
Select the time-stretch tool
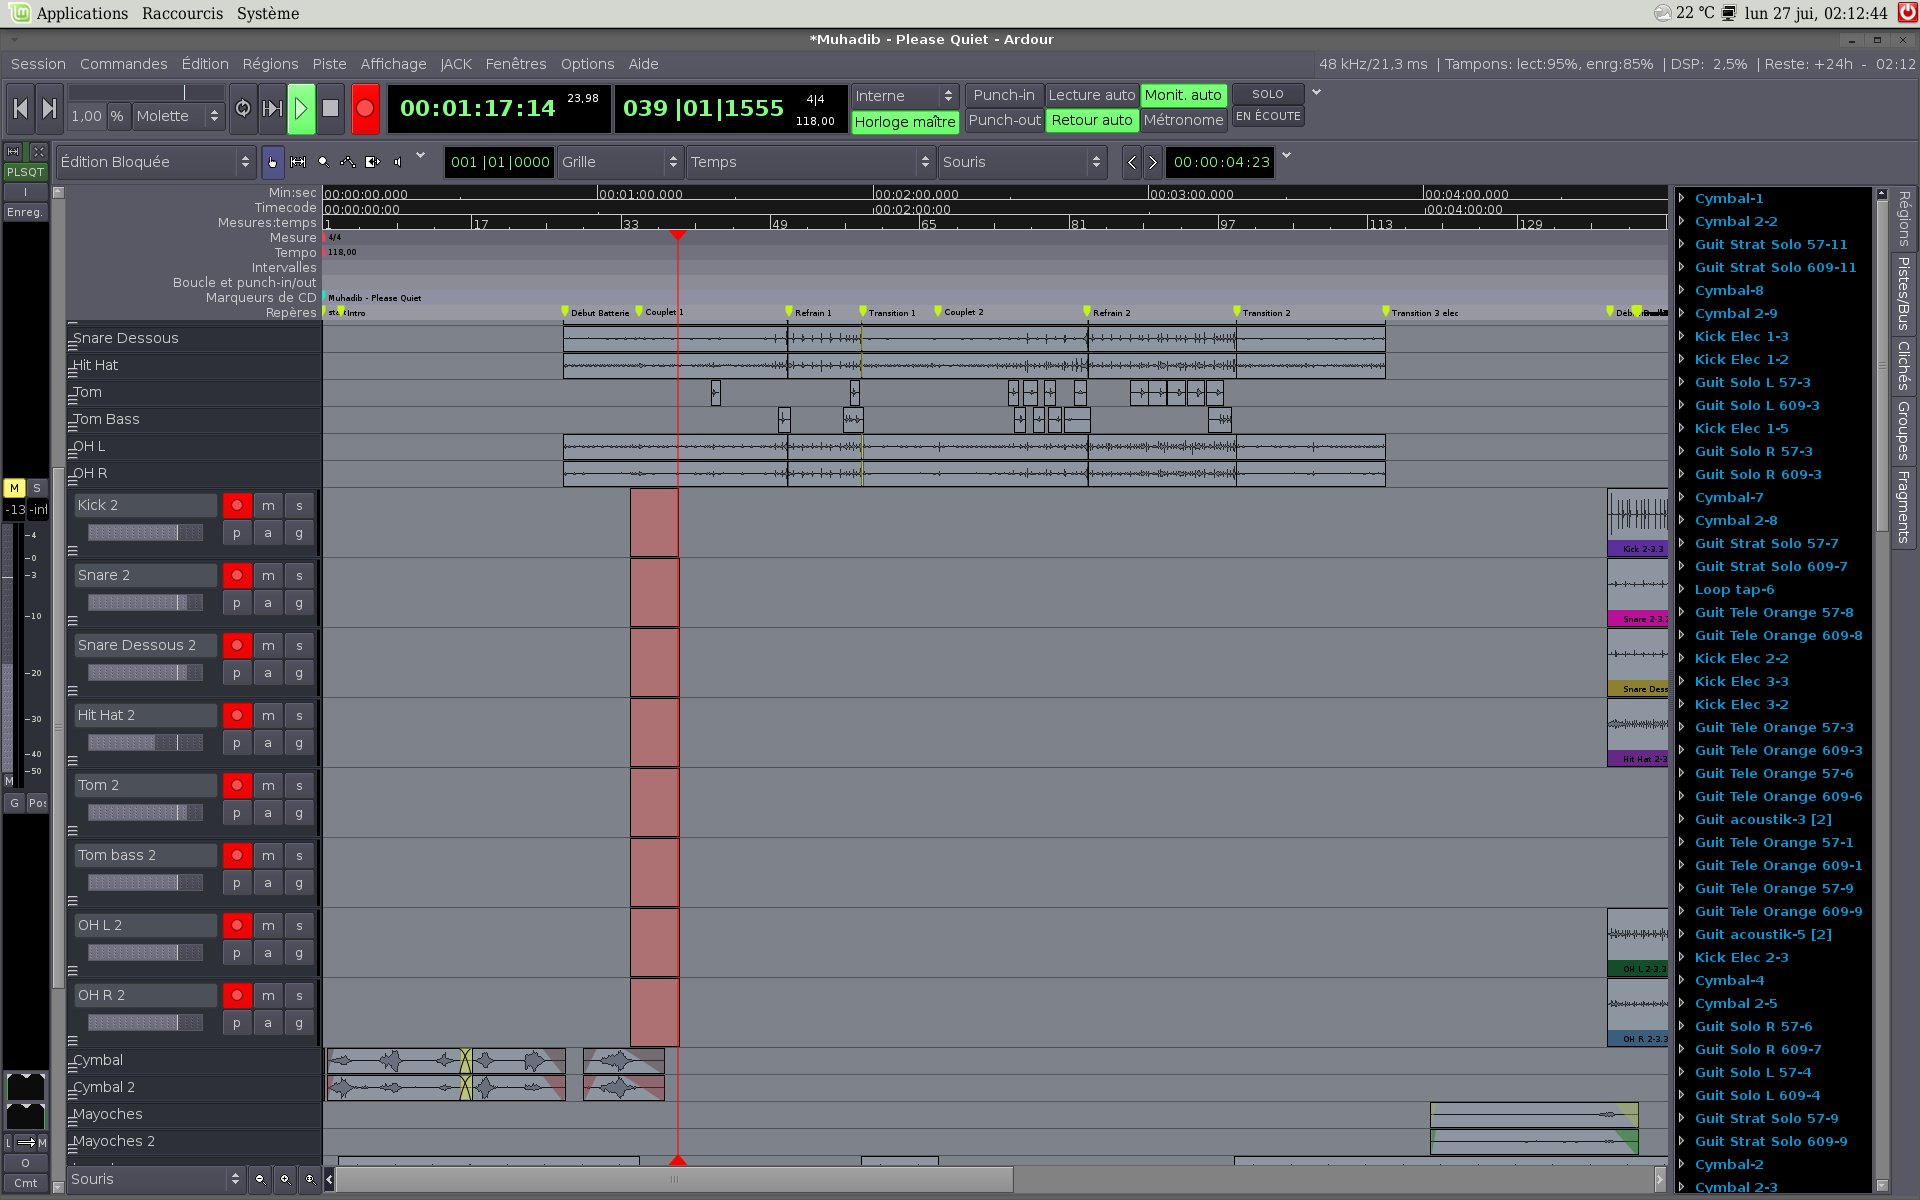coord(373,162)
